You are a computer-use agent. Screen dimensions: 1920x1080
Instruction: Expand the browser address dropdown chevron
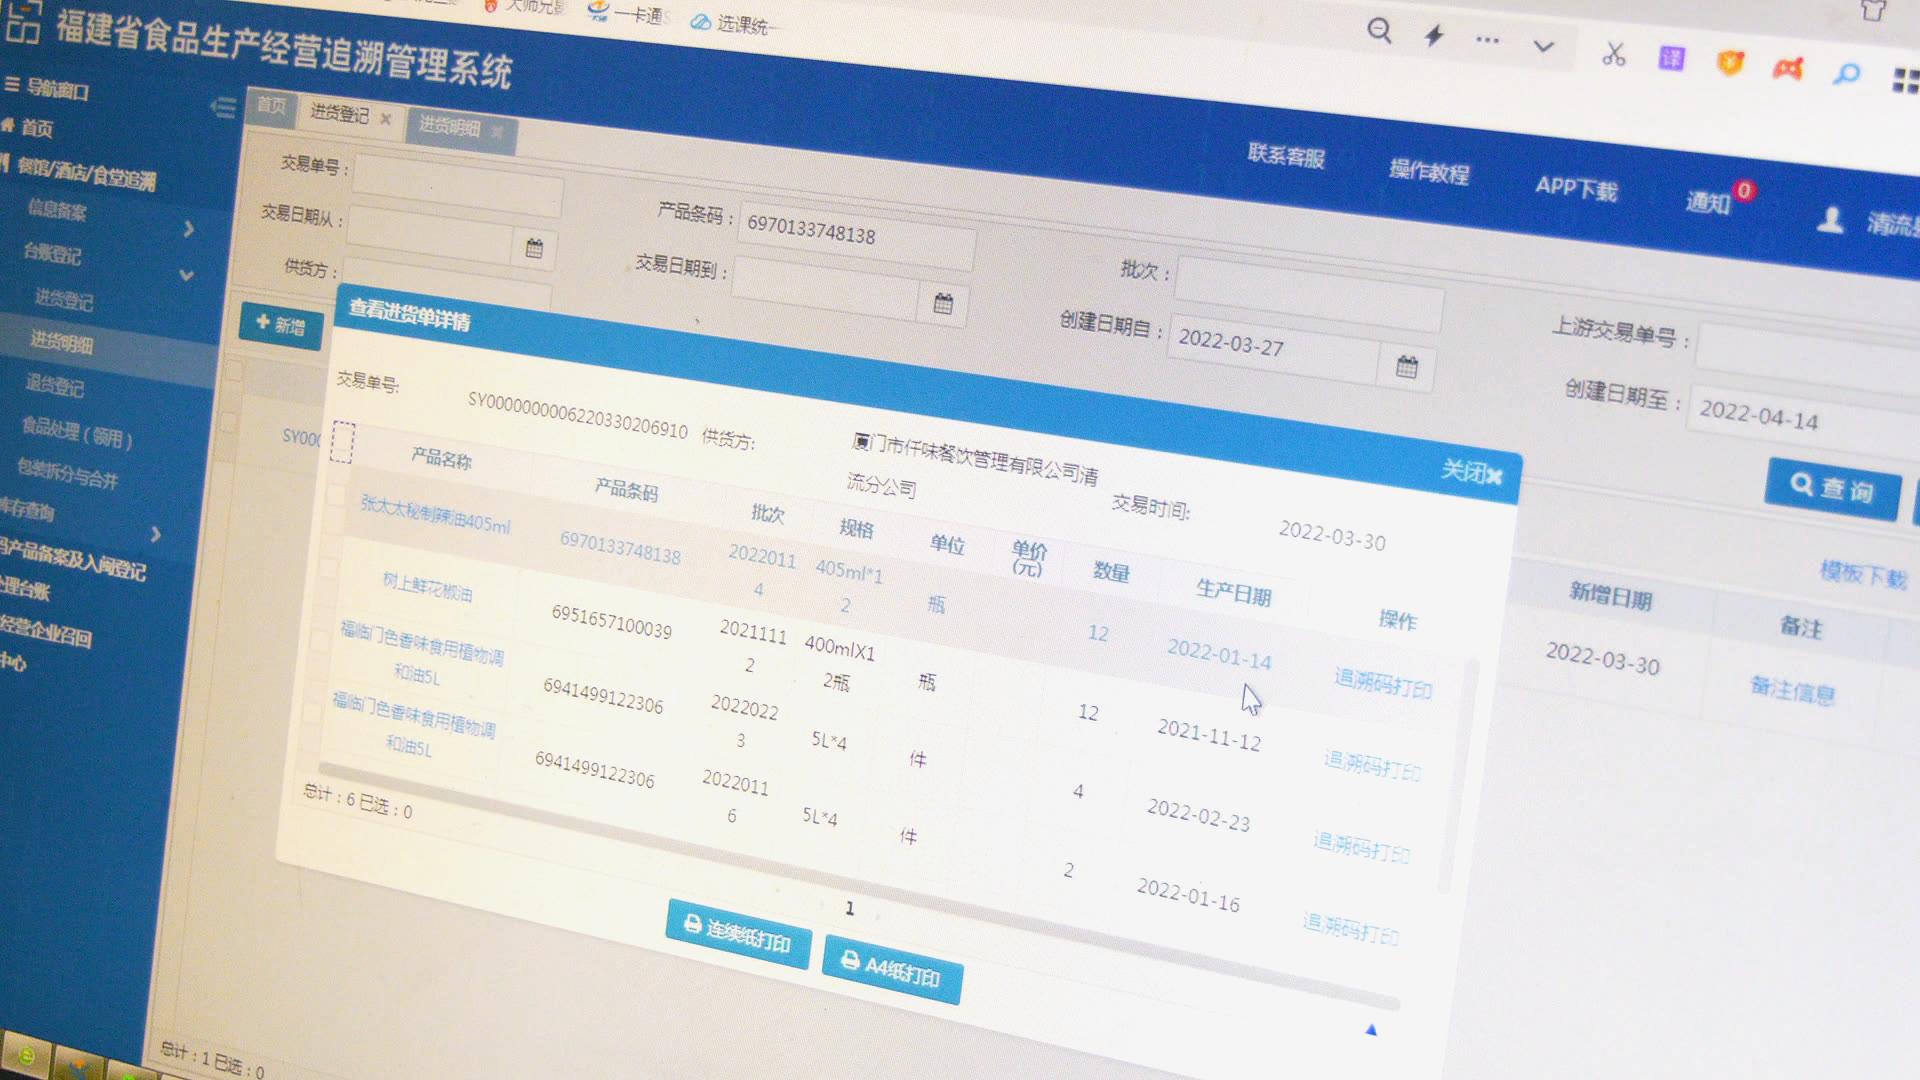(x=1544, y=46)
